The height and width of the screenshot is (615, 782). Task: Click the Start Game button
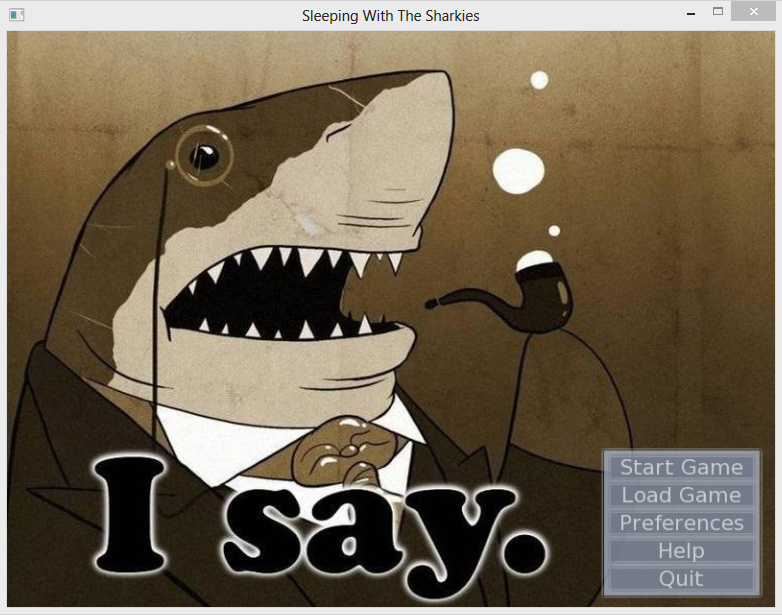[681, 467]
